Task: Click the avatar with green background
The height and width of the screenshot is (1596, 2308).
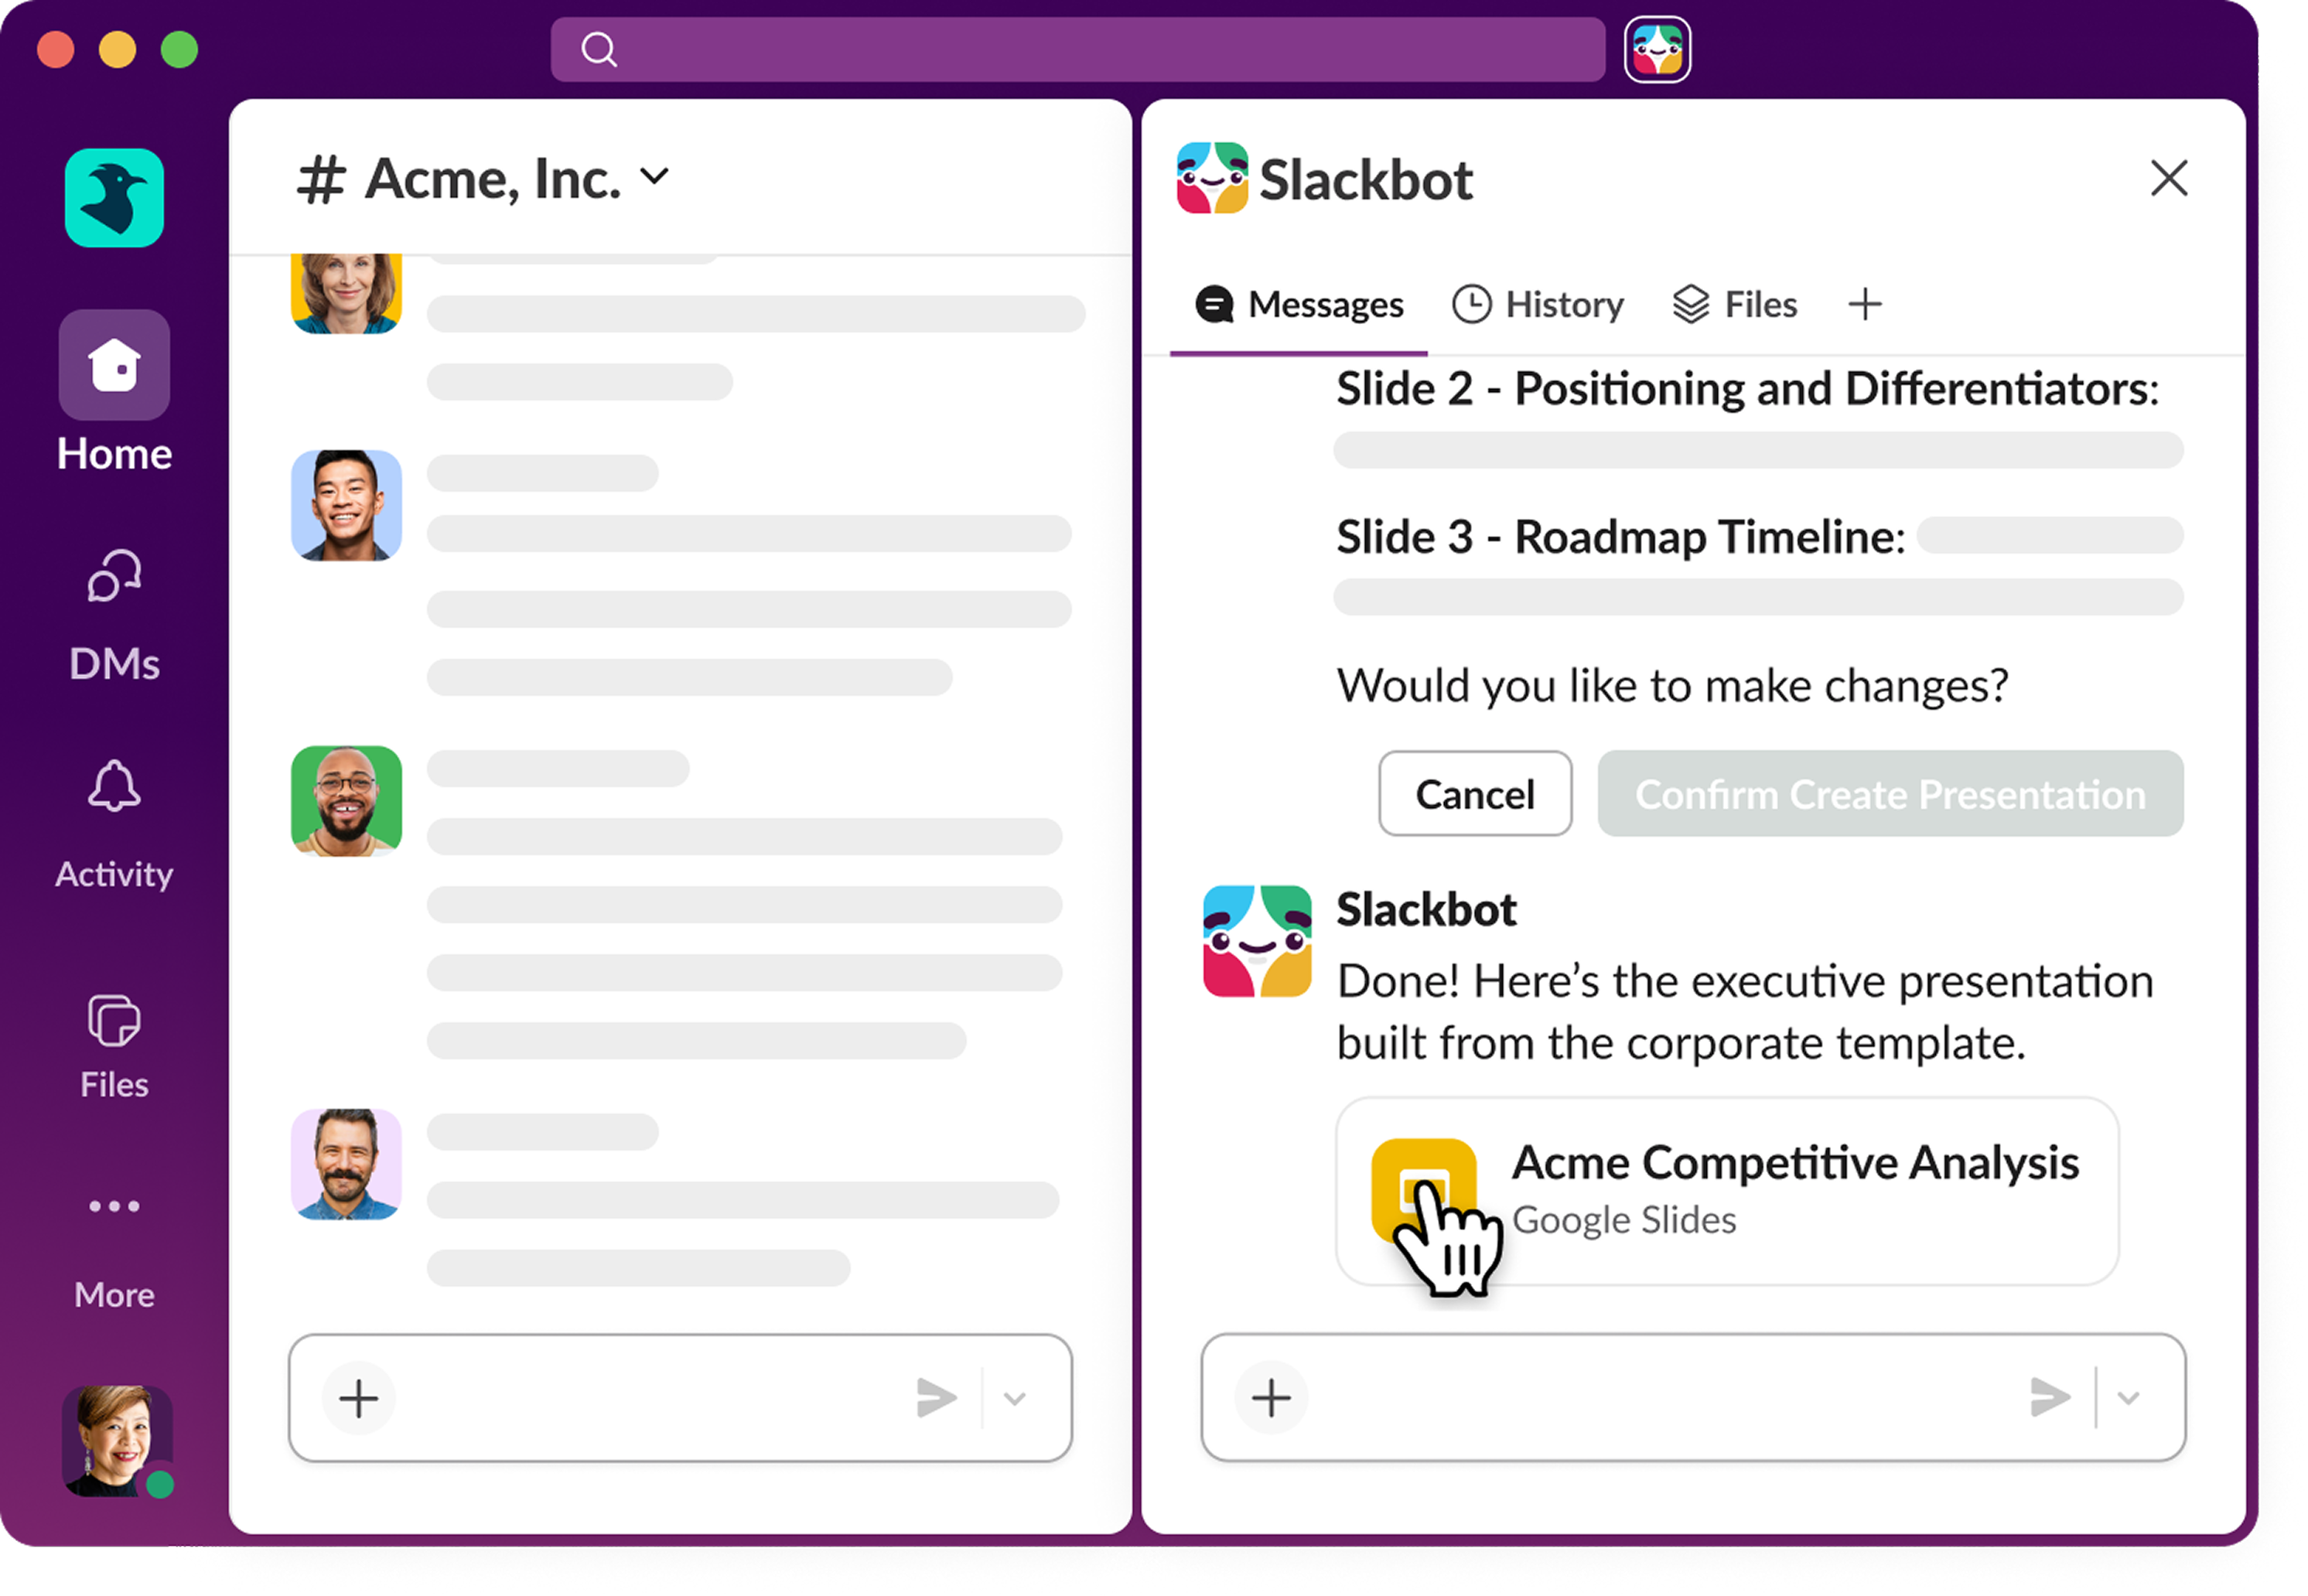Action: [x=346, y=801]
